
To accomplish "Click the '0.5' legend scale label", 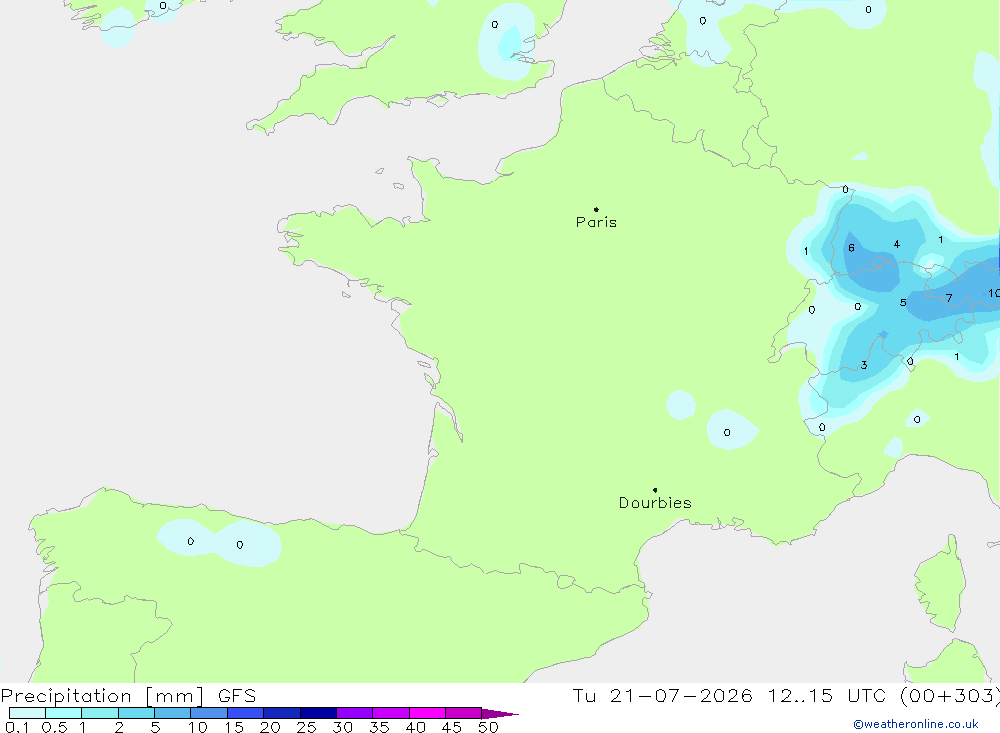I will (x=54, y=727).
